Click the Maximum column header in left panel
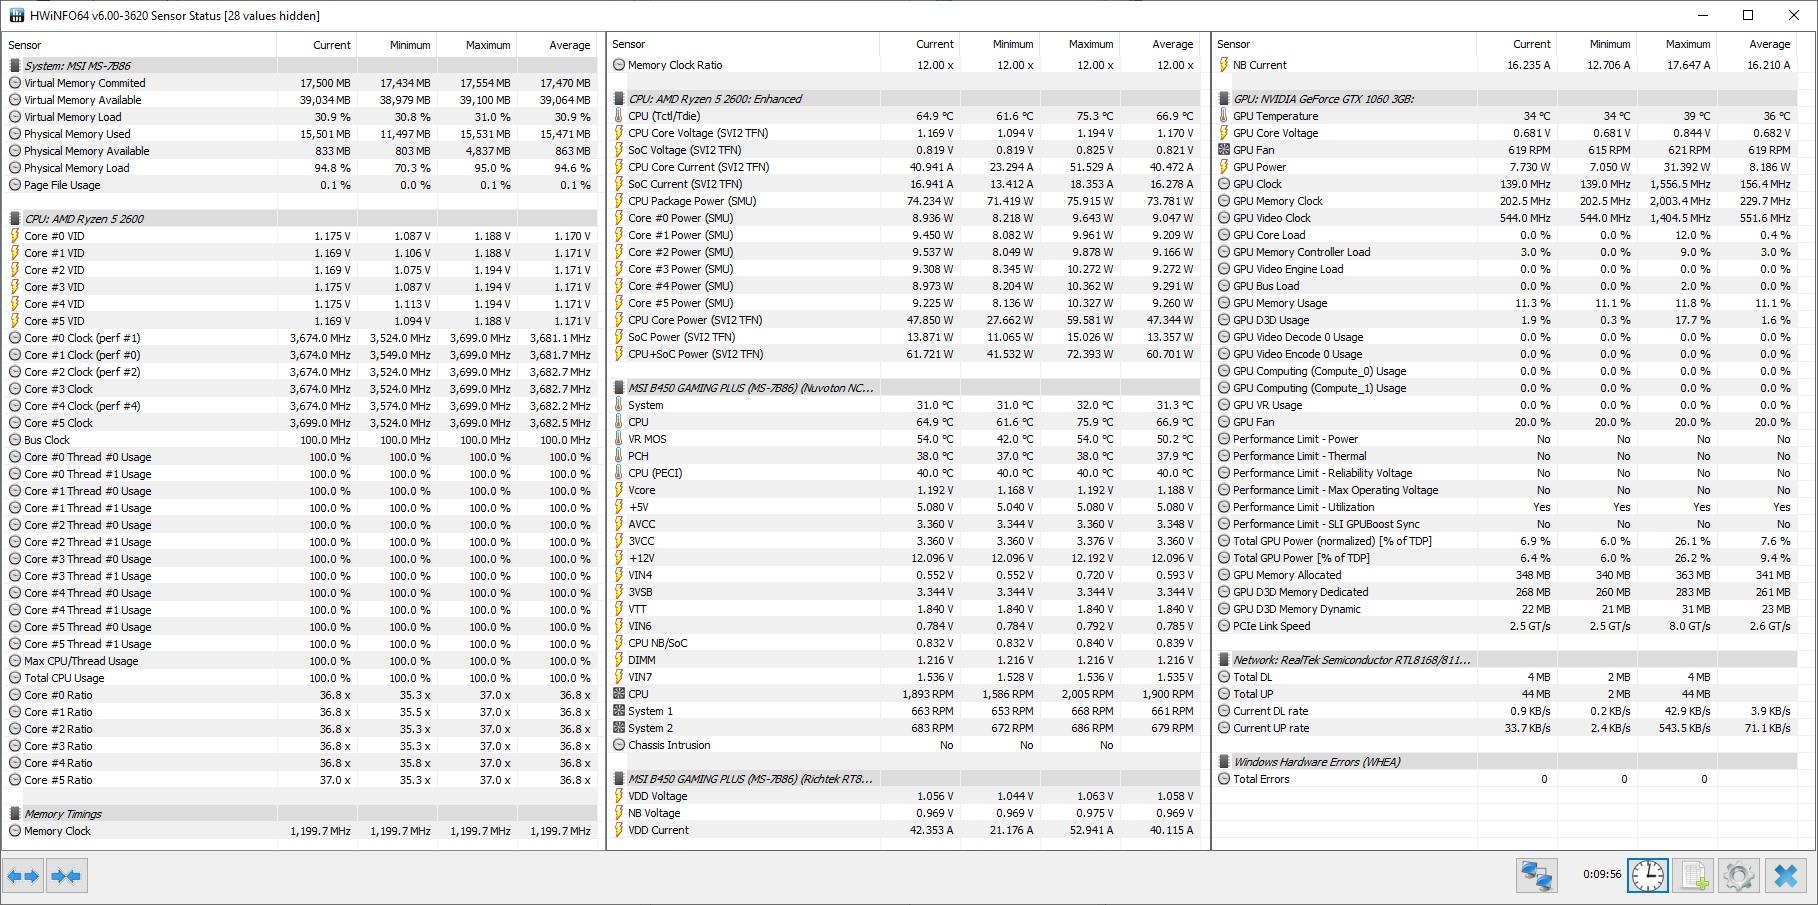This screenshot has height=905, width=1818. [487, 45]
